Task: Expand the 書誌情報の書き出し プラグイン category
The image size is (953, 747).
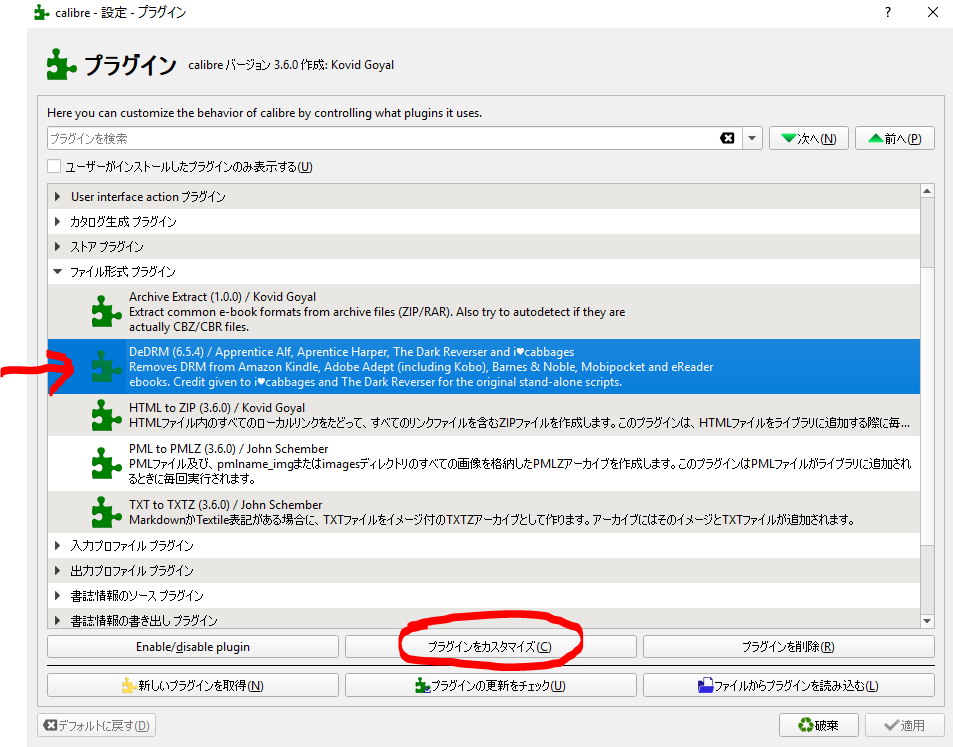Action: [x=58, y=620]
